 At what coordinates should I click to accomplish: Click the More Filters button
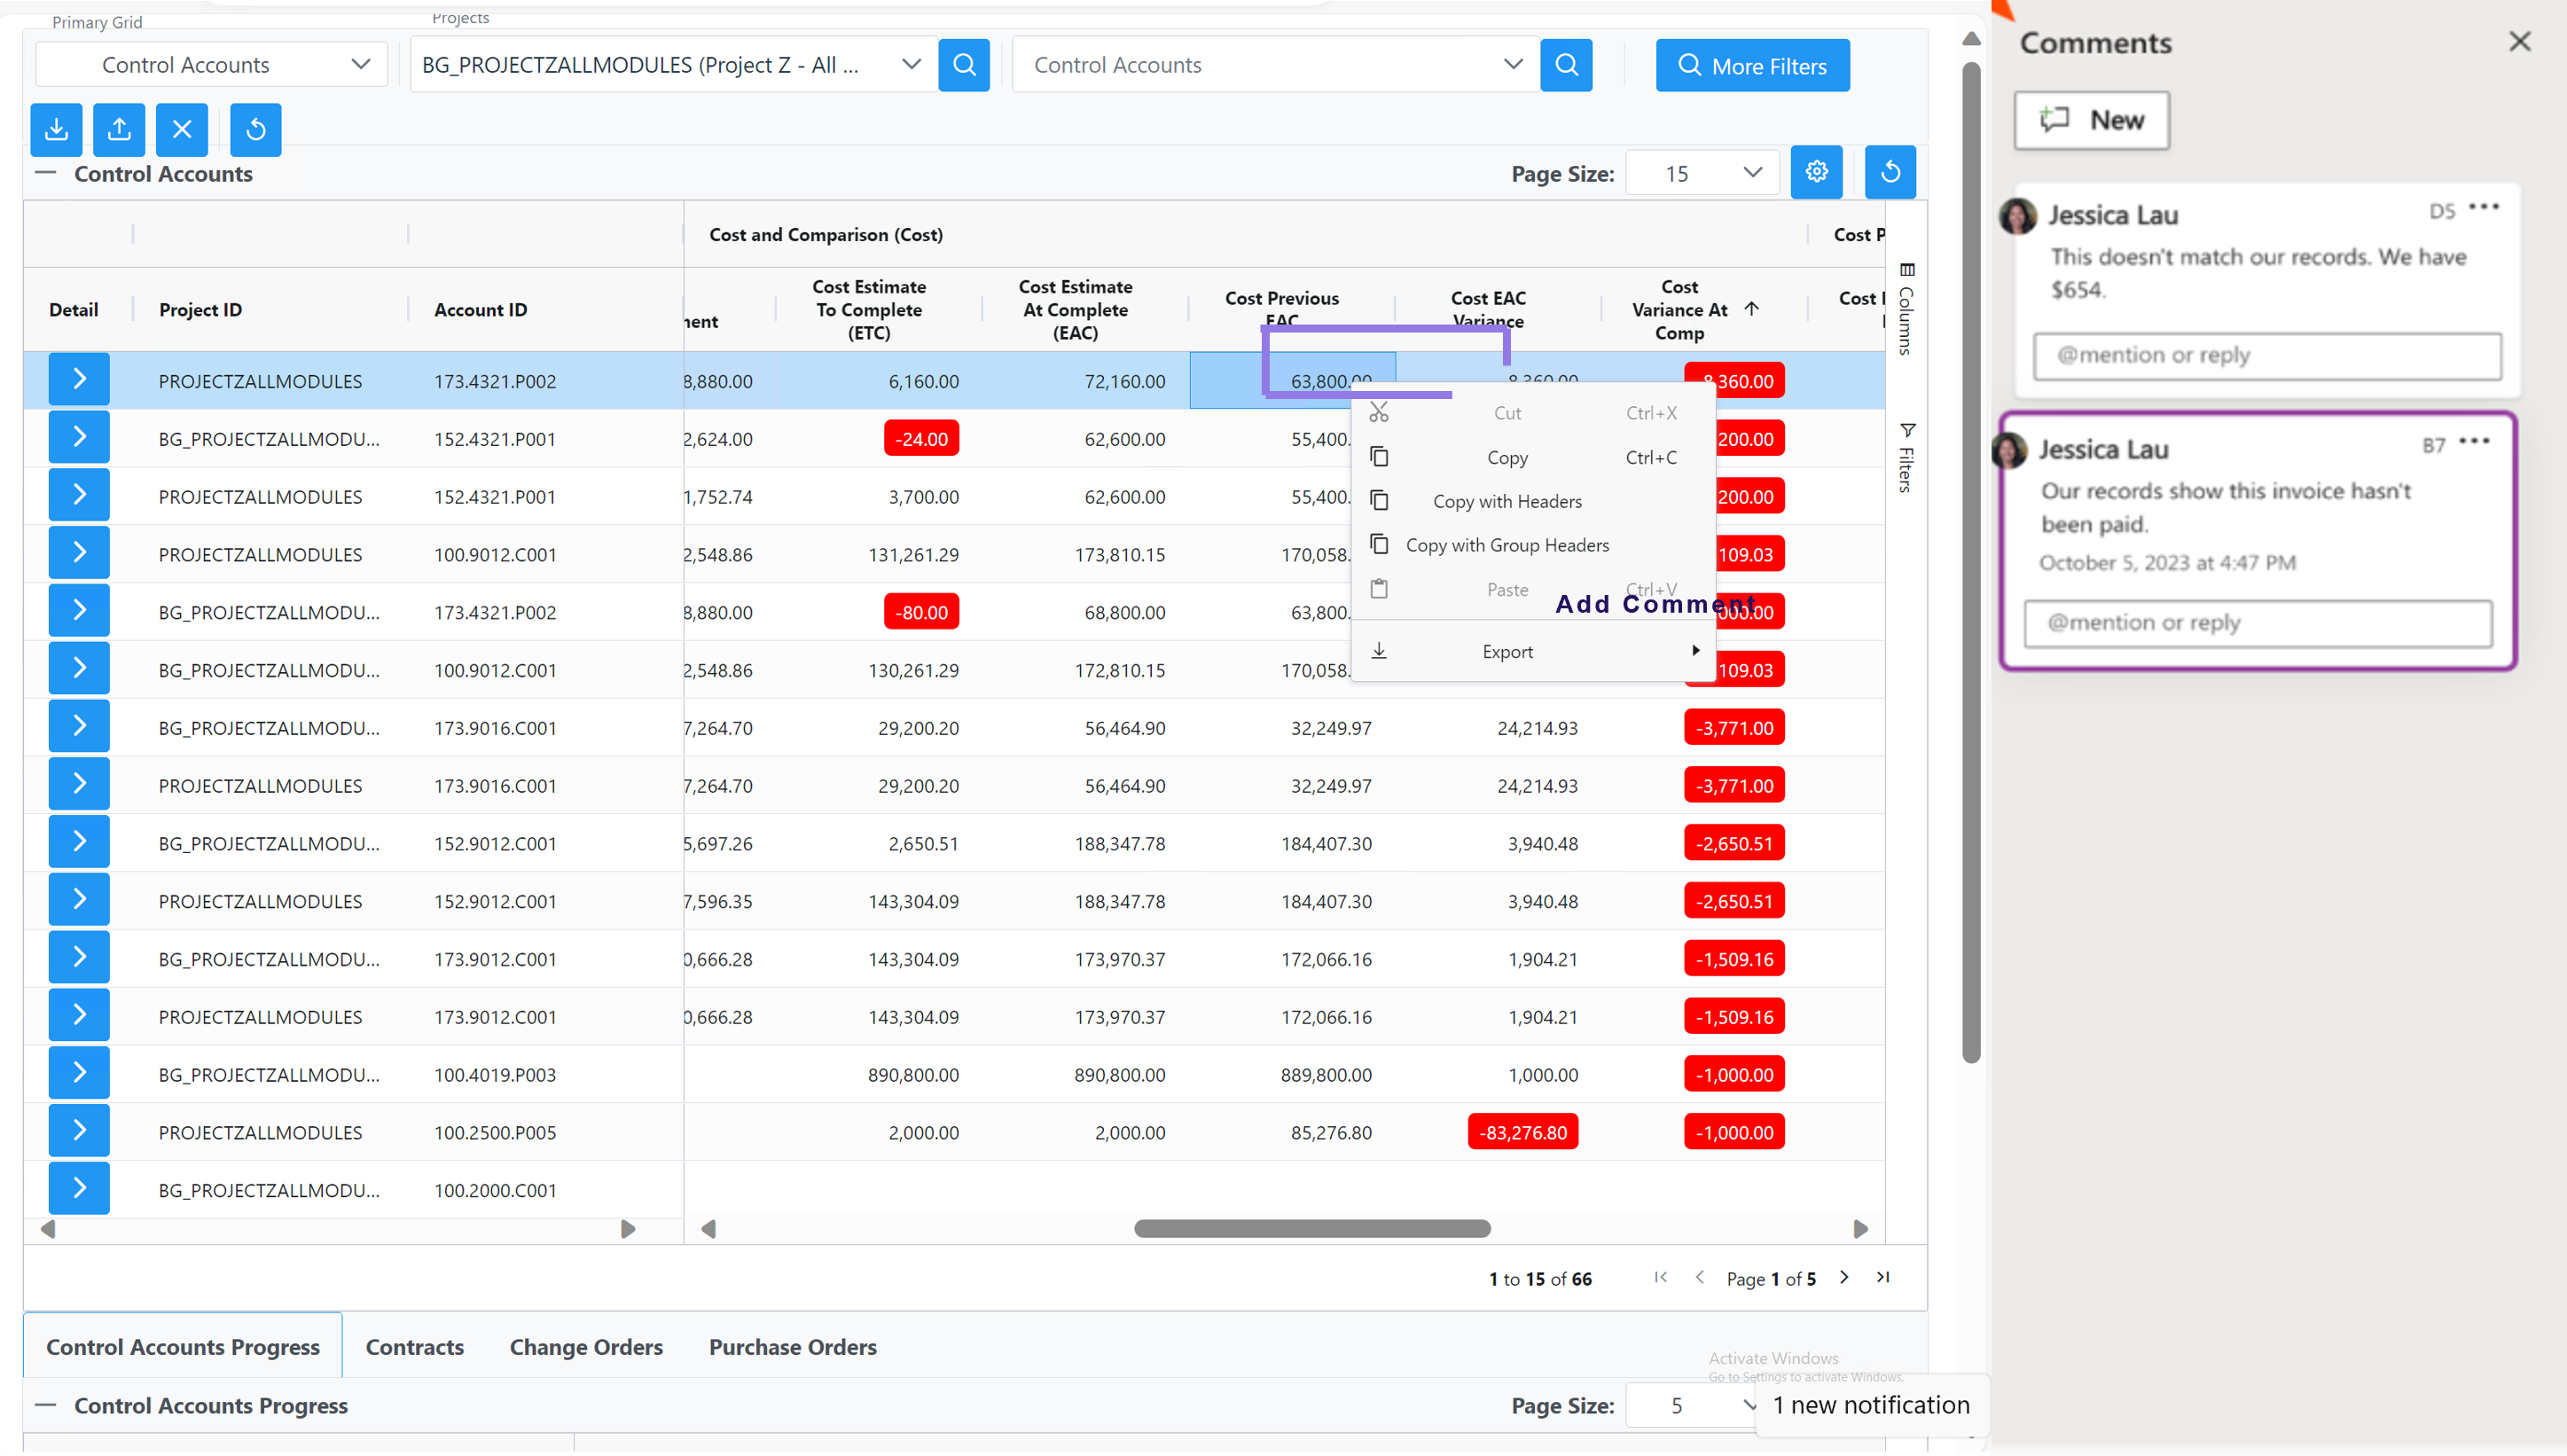click(1752, 66)
